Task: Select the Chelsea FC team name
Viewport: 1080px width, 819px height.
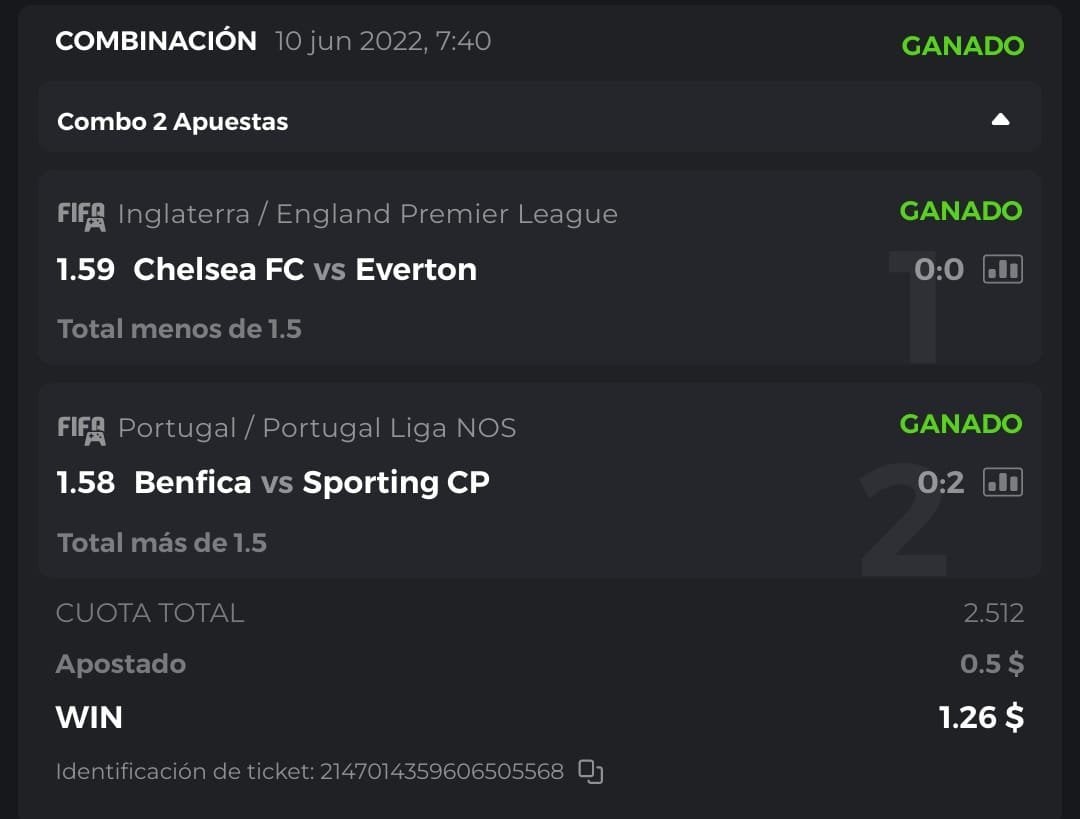Action: 218,269
